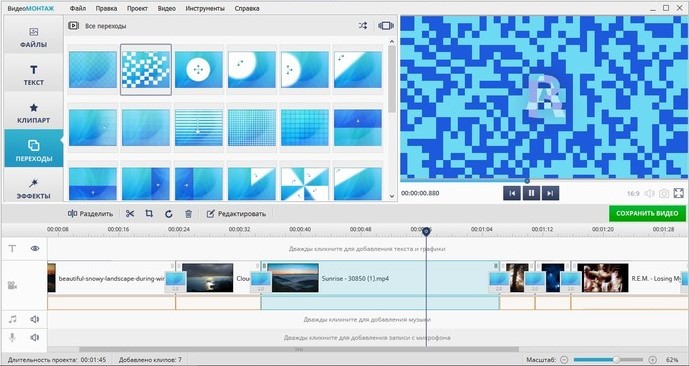
Task: Click the Масштаб slider handle
Action: [x=616, y=359]
